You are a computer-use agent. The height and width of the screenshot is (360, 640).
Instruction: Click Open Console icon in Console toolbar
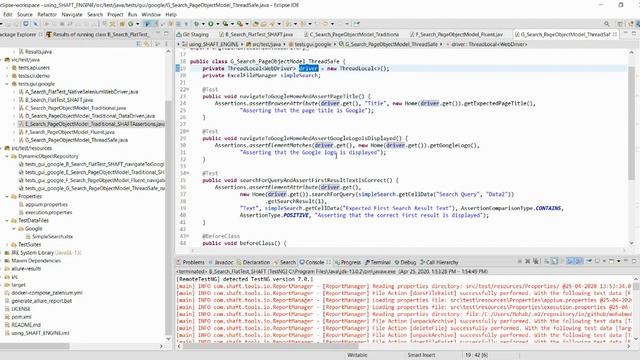pos(611,261)
